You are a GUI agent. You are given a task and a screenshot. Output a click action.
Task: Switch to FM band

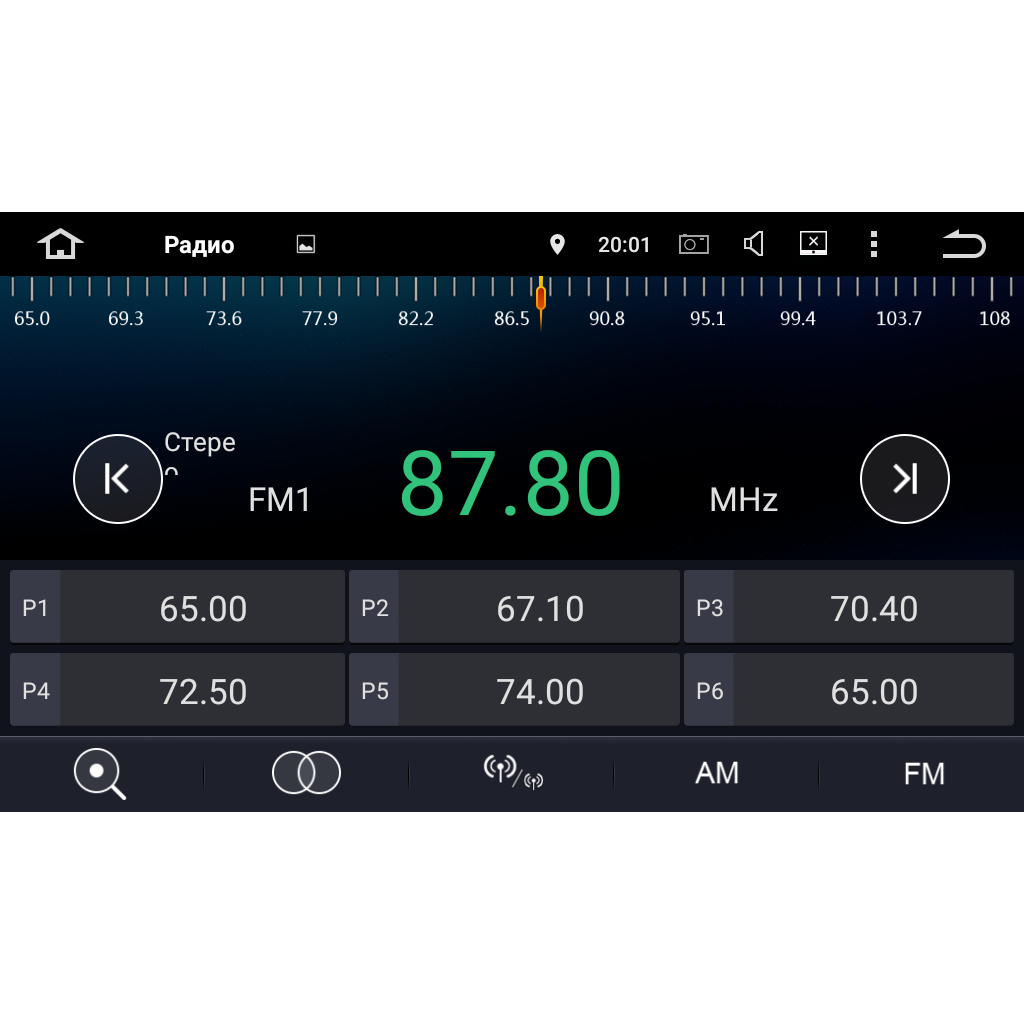[x=923, y=774]
